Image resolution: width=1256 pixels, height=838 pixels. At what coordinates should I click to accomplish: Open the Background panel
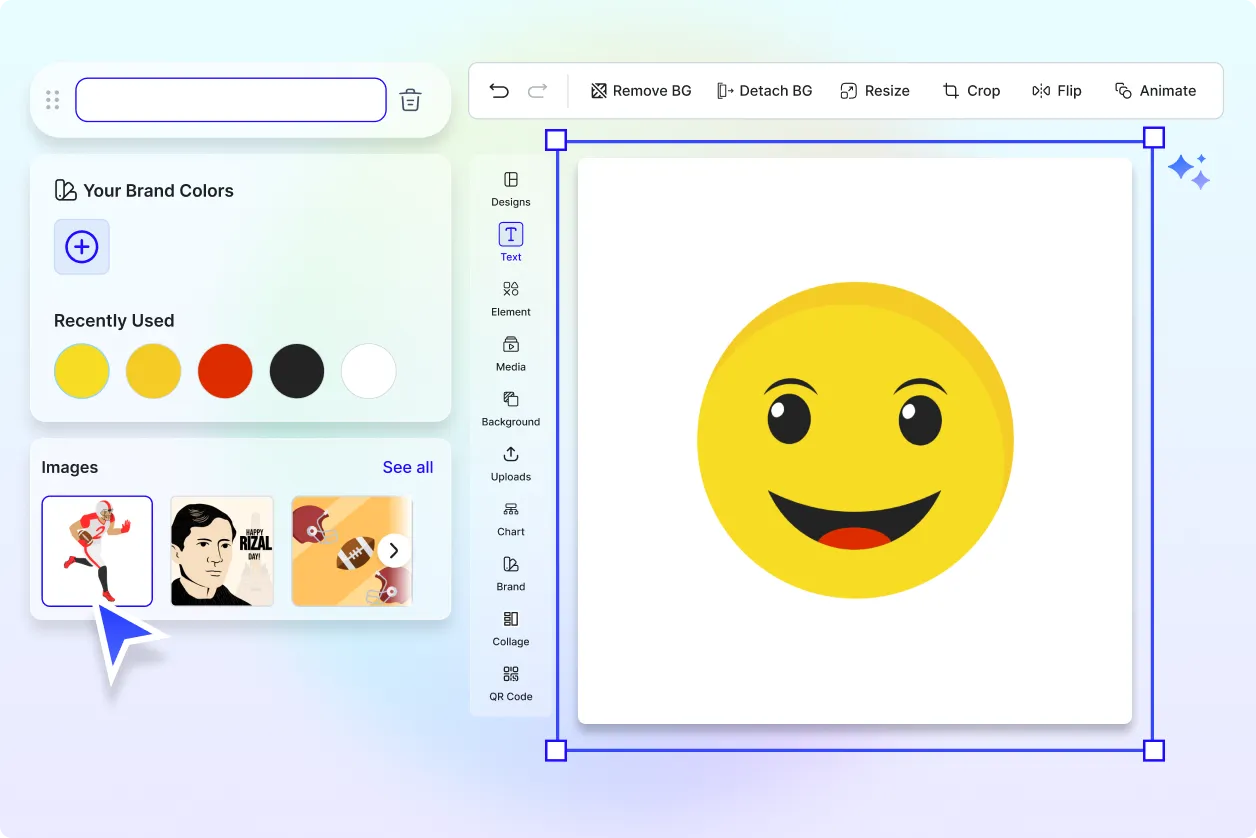(511, 408)
